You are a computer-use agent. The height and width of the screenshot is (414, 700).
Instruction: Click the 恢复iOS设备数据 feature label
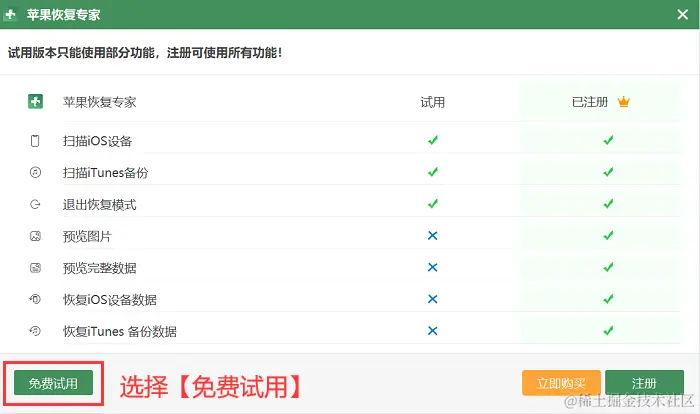(110, 300)
